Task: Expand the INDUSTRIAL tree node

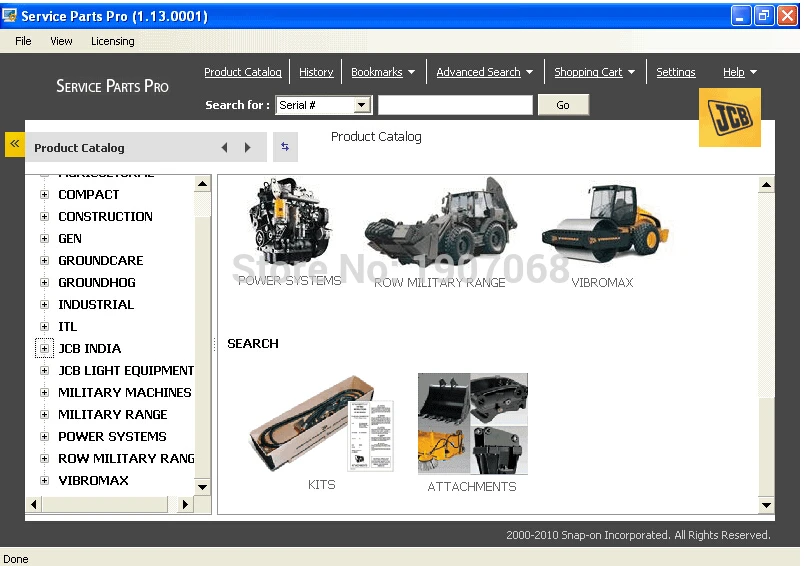Action: pos(45,305)
